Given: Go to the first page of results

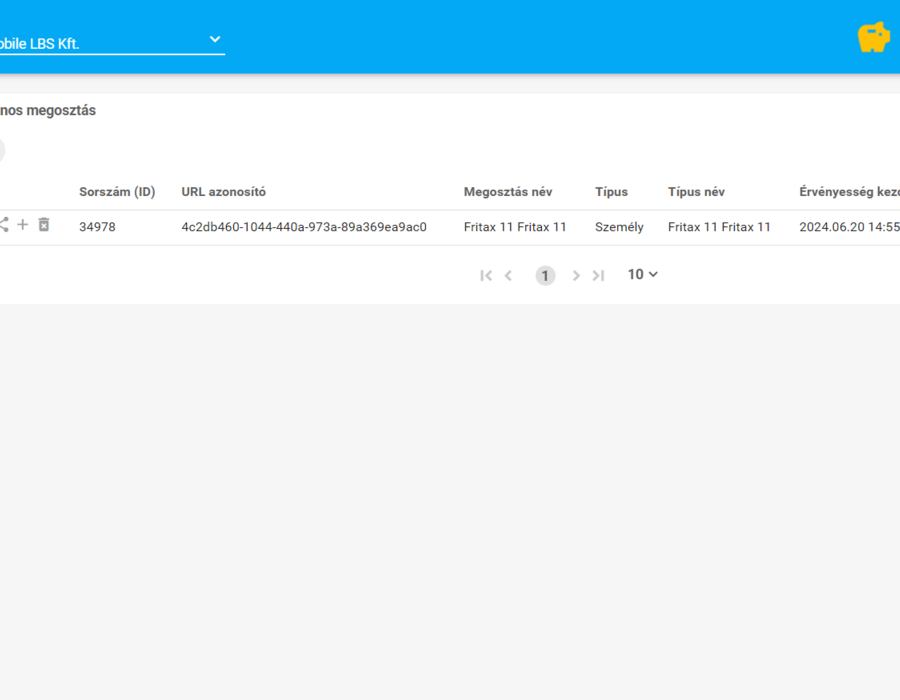Looking at the screenshot, I should [x=486, y=276].
